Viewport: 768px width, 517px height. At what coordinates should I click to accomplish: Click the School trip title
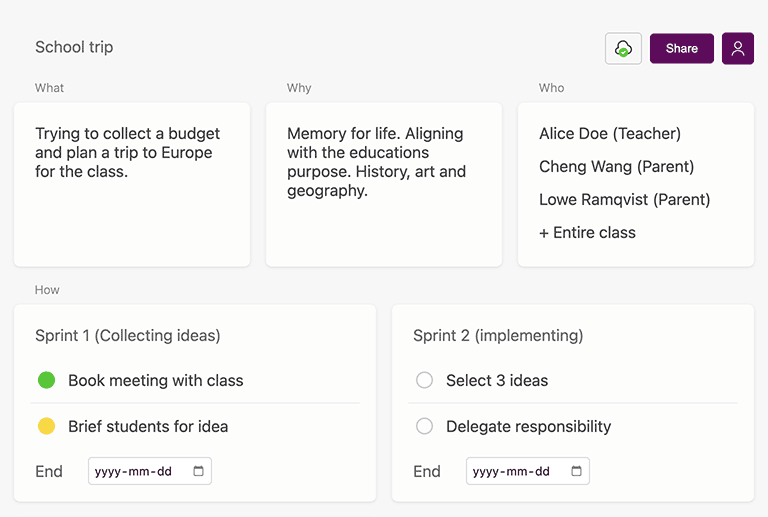pyautogui.click(x=74, y=47)
